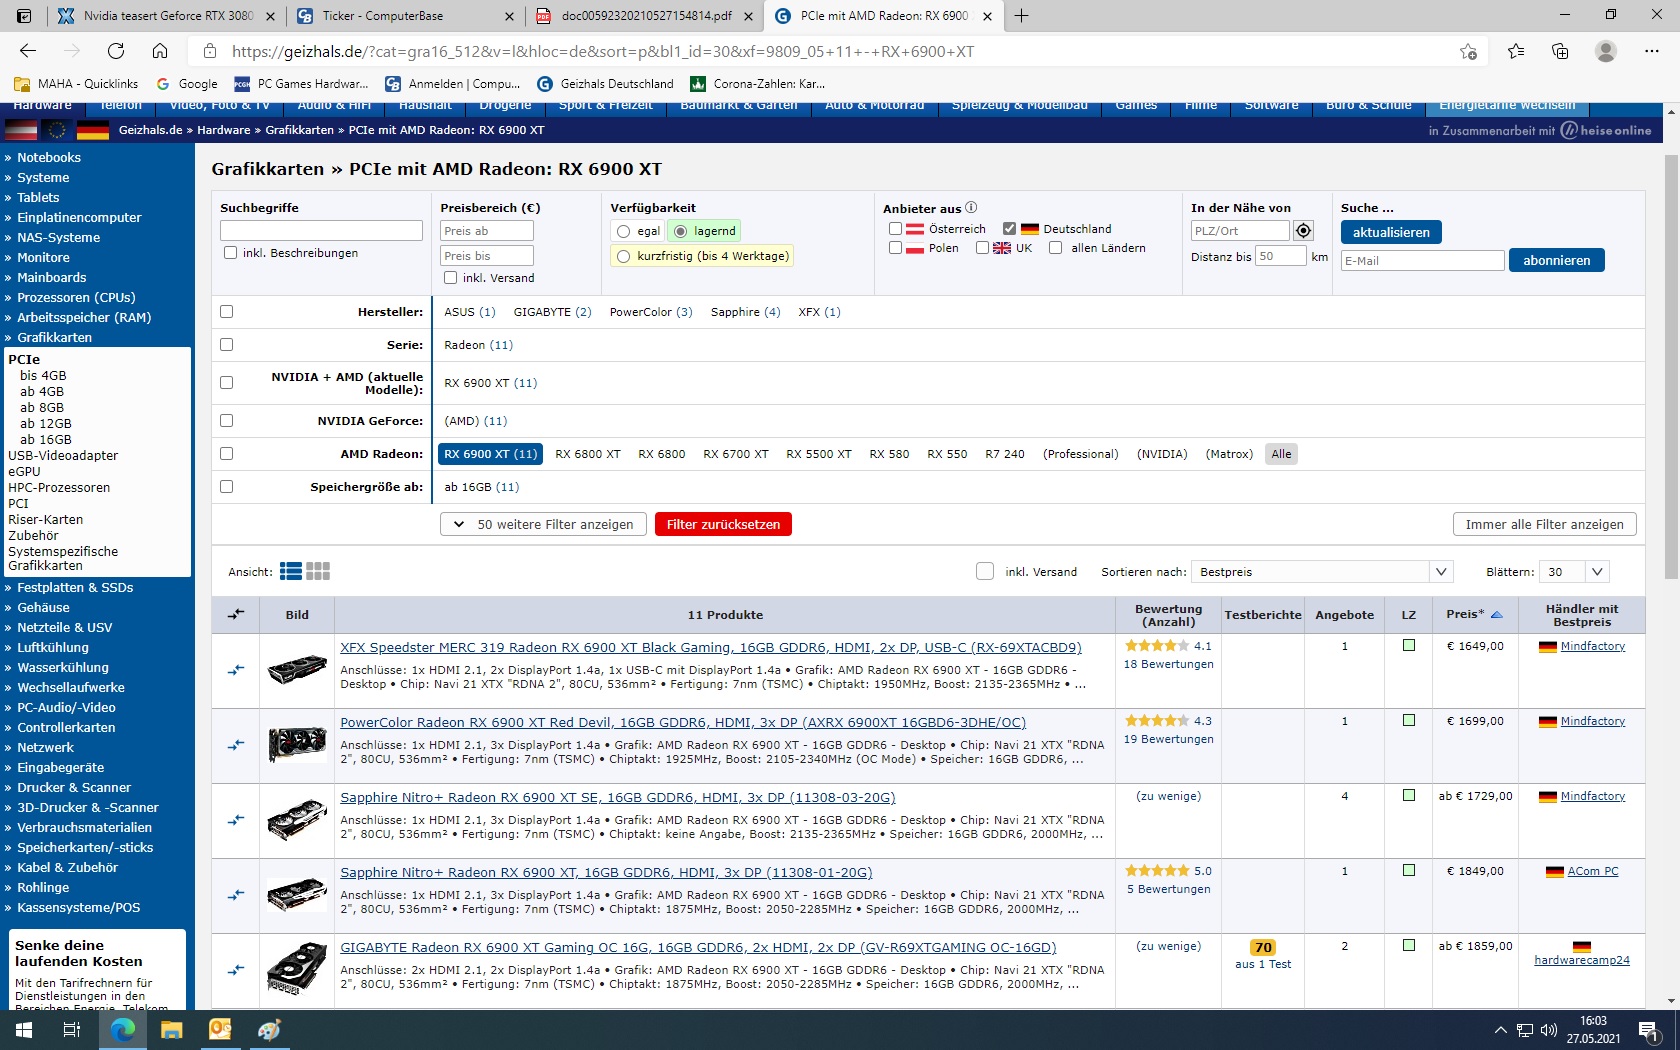Screen dimensions: 1680x1050
Task: Expand 50 weitere Filter anzeigen
Action: point(543,524)
